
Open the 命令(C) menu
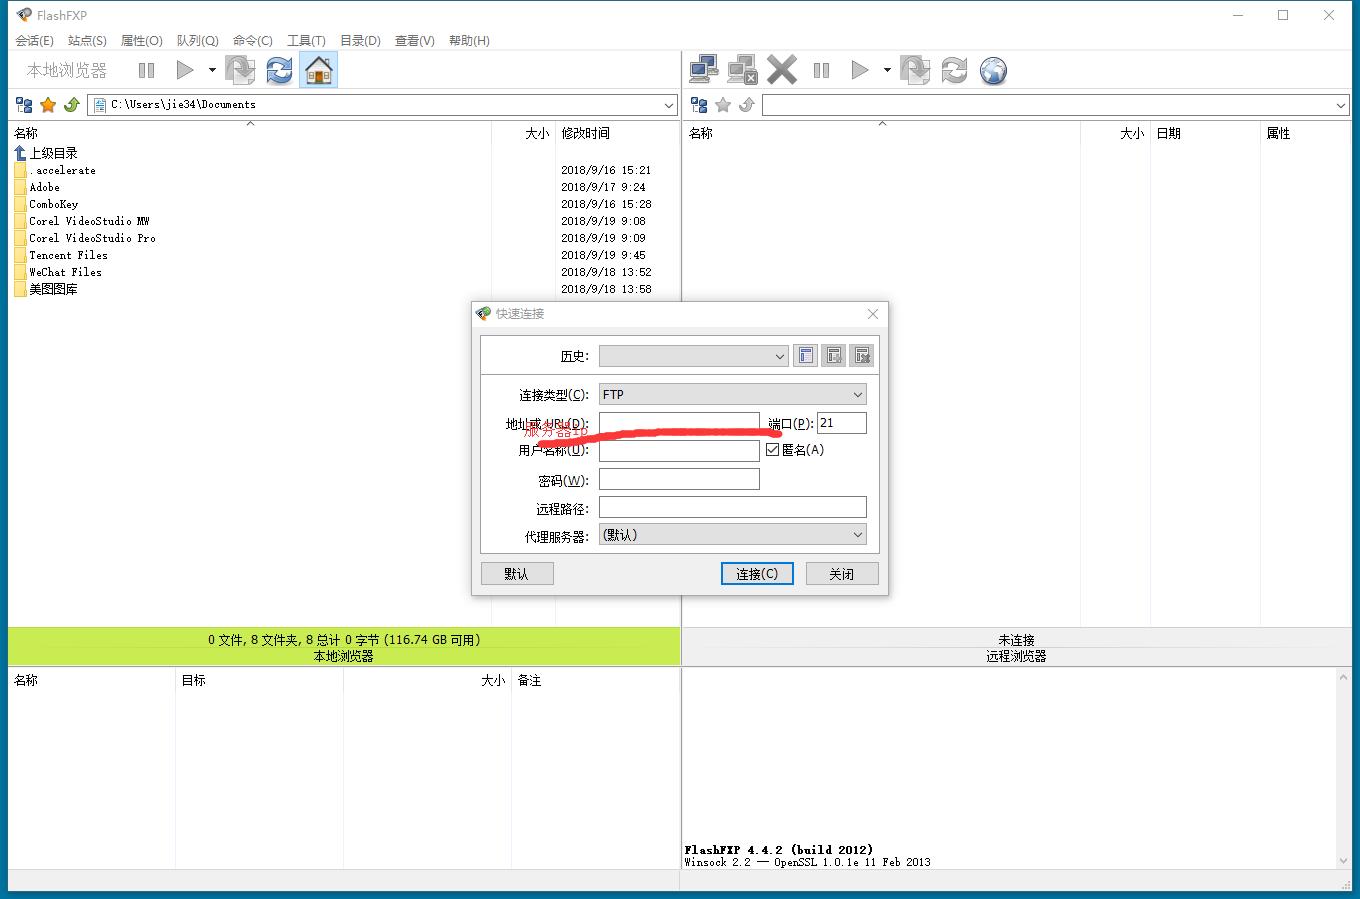(253, 41)
